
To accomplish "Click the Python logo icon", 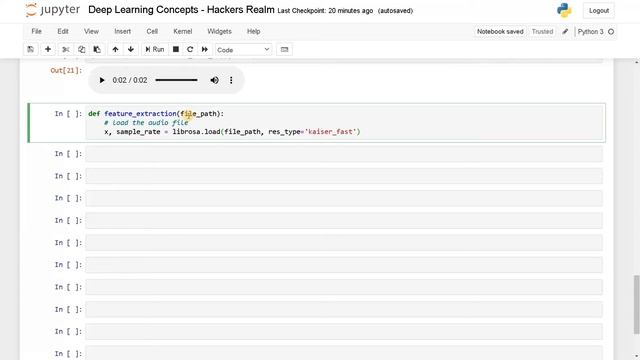I will 564,10.
